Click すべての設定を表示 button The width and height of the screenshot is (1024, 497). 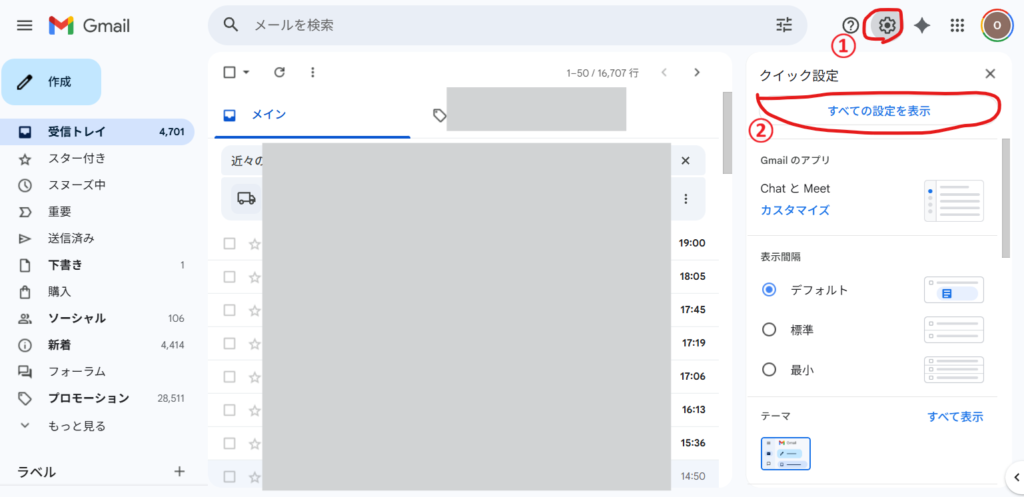878,111
